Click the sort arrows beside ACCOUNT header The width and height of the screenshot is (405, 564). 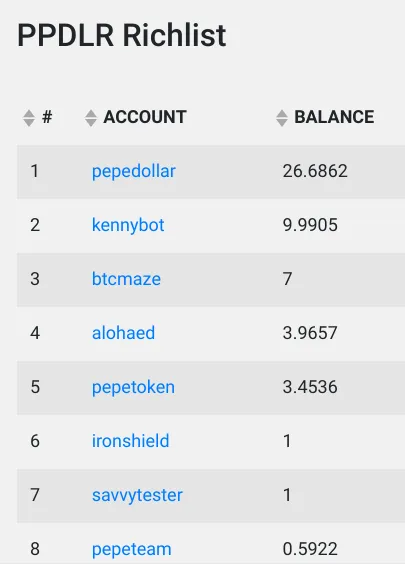coord(91,118)
